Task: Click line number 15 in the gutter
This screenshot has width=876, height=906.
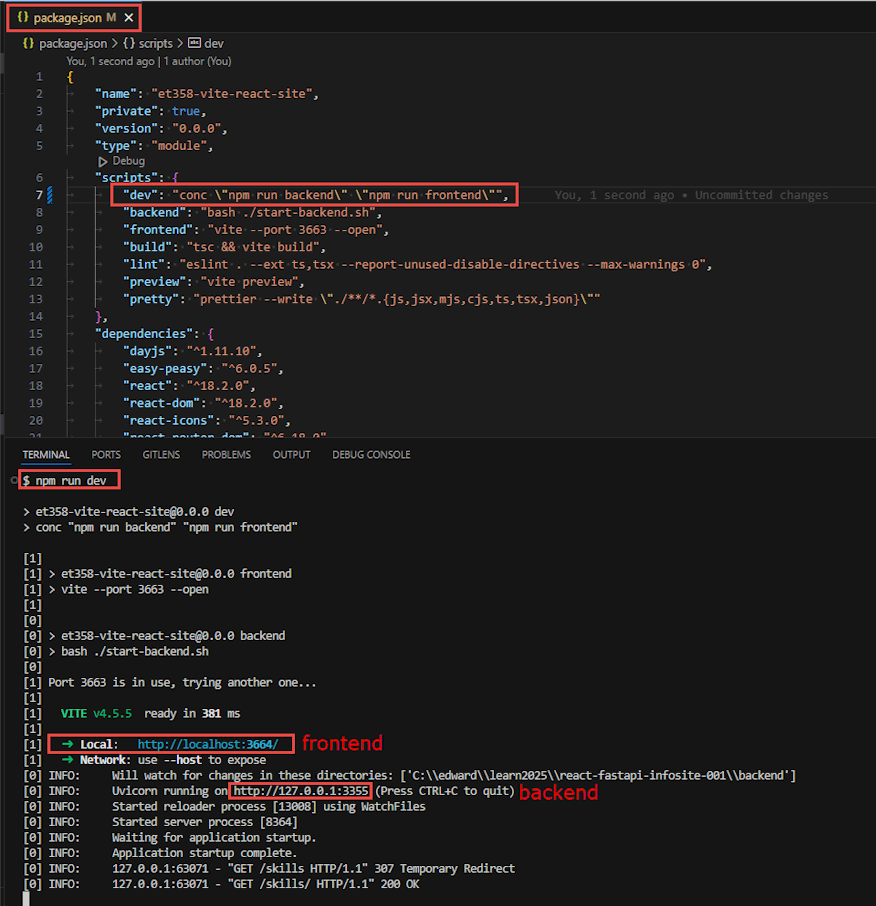Action: [38, 333]
